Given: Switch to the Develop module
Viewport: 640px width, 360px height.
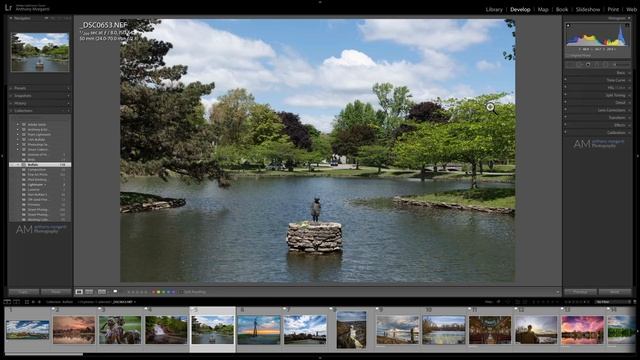Looking at the screenshot, I should 520,9.
